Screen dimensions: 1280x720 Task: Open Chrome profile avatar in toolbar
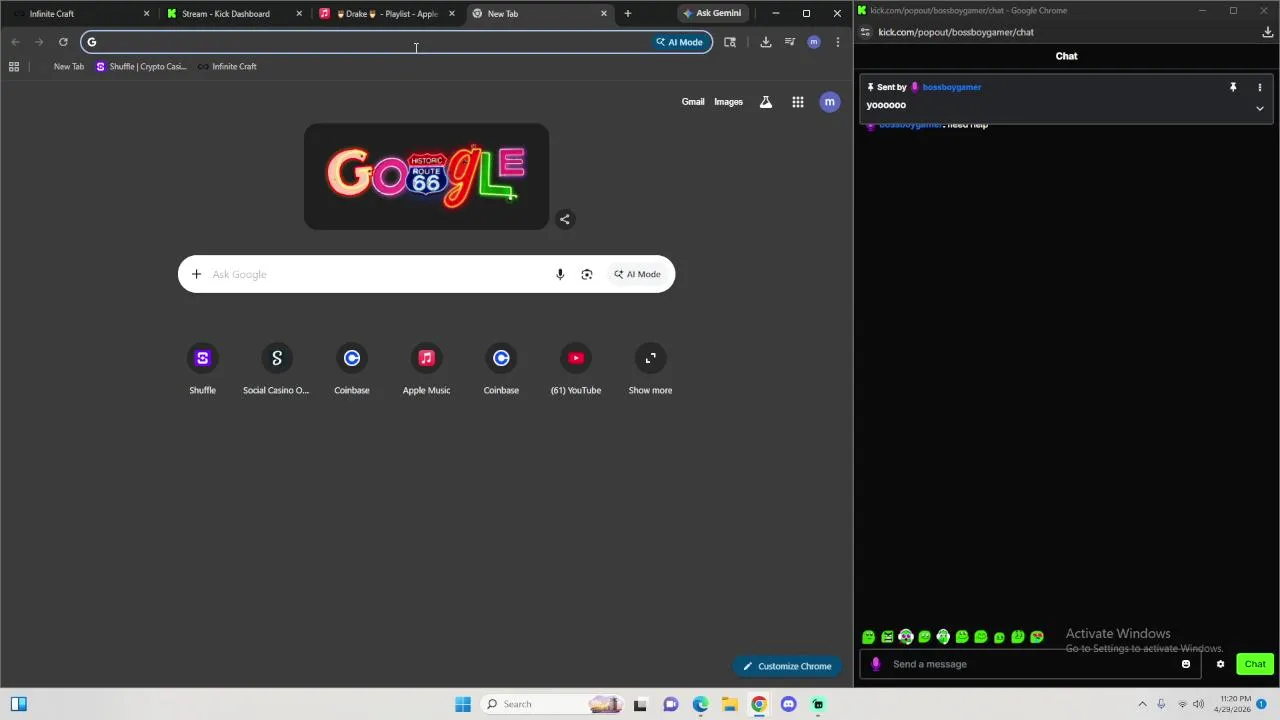(814, 42)
